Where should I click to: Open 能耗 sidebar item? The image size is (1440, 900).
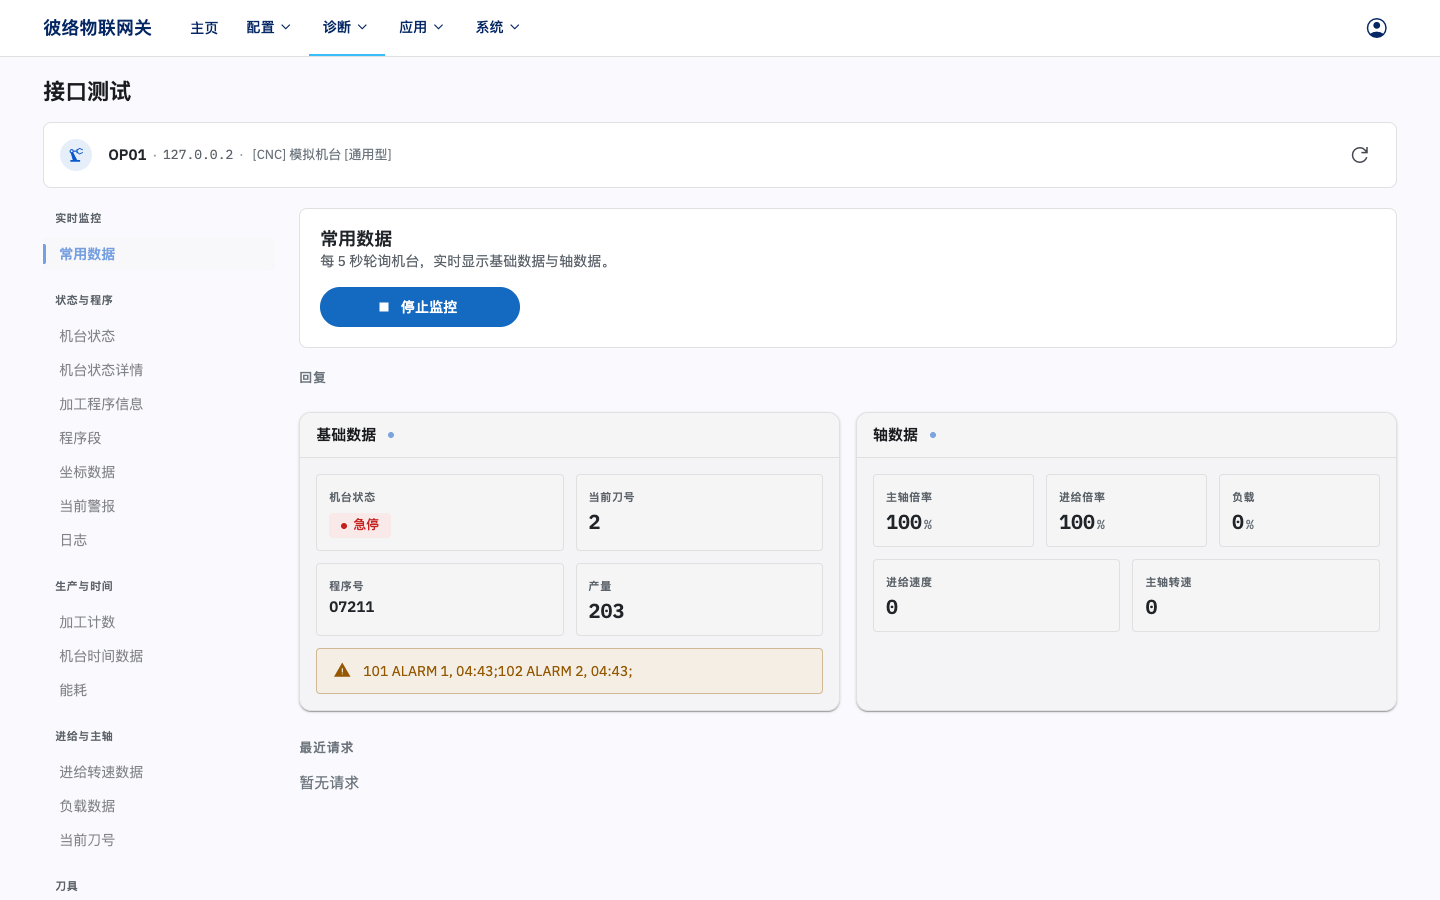[159, 690]
